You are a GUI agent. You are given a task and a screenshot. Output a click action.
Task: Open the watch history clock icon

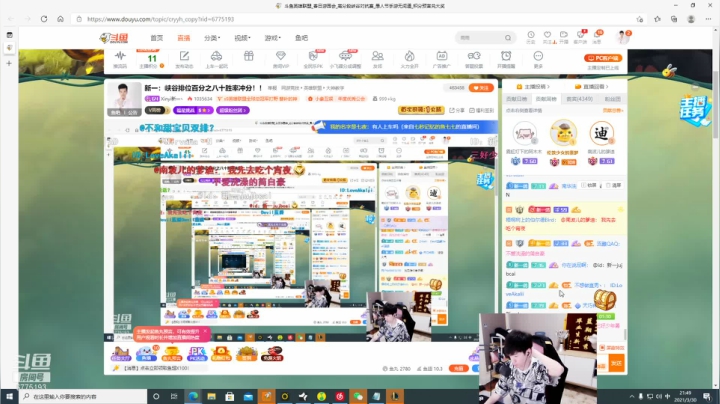click(531, 37)
